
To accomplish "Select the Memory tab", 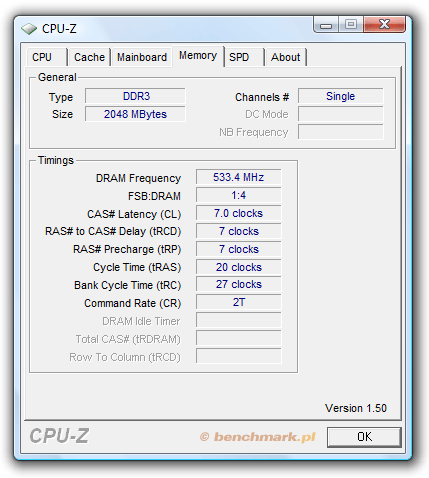I will 198,56.
